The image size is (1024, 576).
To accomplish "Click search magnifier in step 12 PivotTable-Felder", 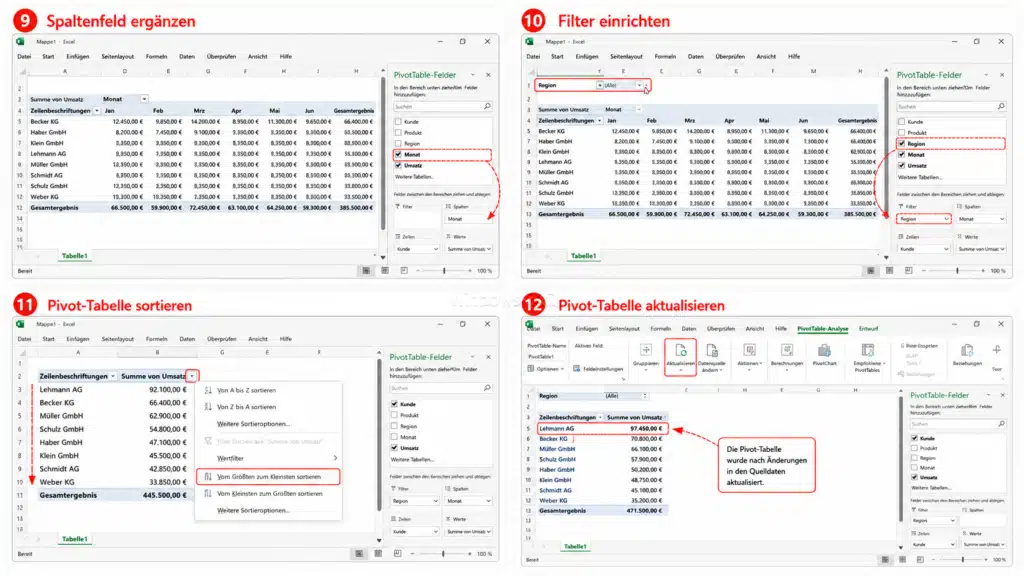I will pos(1001,424).
